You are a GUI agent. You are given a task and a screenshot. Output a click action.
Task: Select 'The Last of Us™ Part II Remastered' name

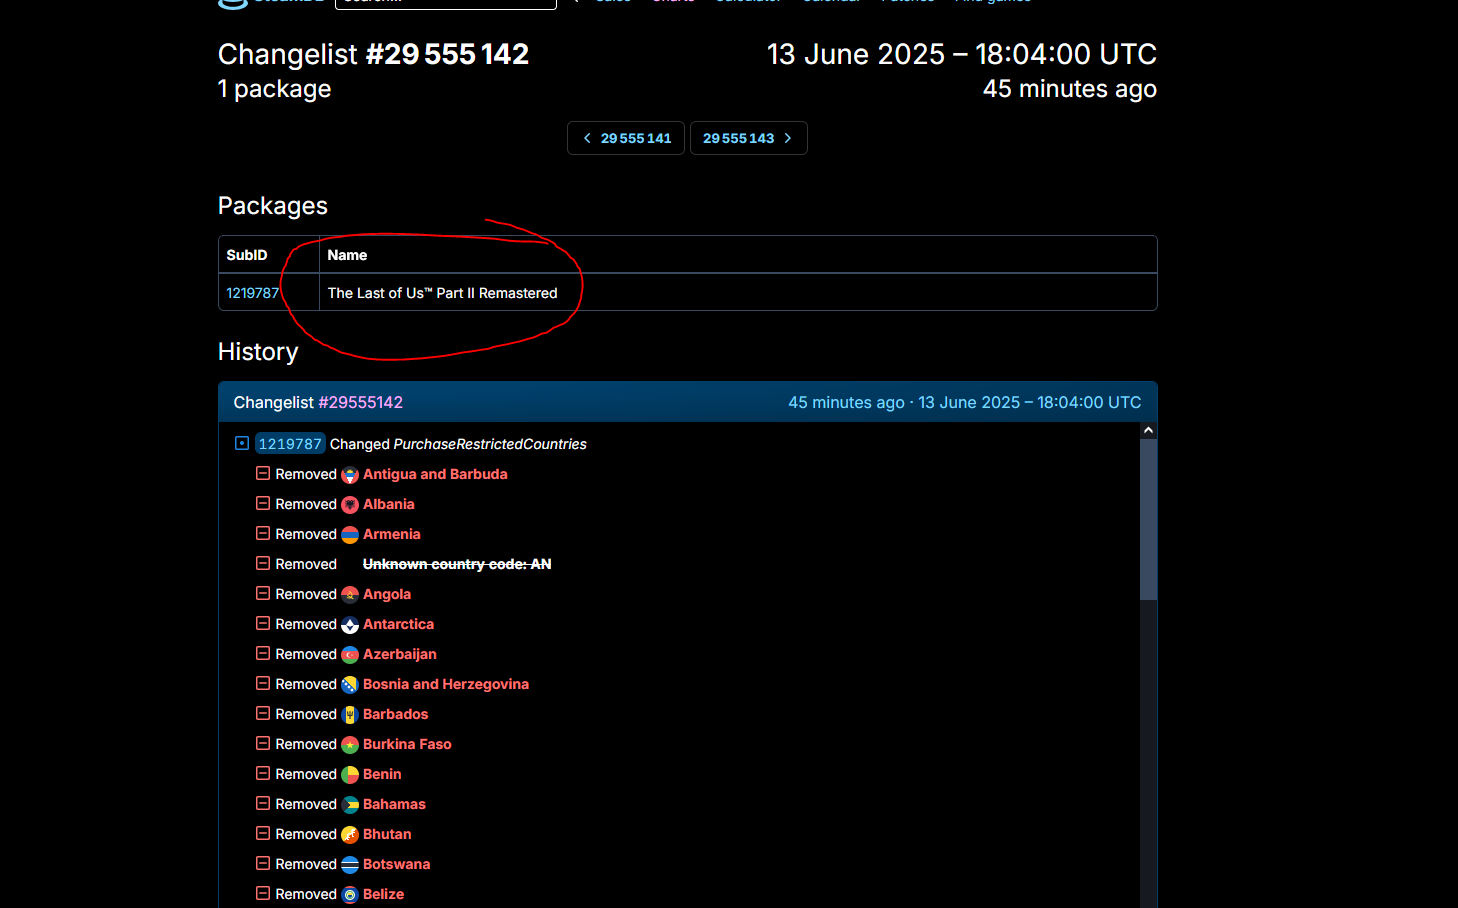[443, 293]
